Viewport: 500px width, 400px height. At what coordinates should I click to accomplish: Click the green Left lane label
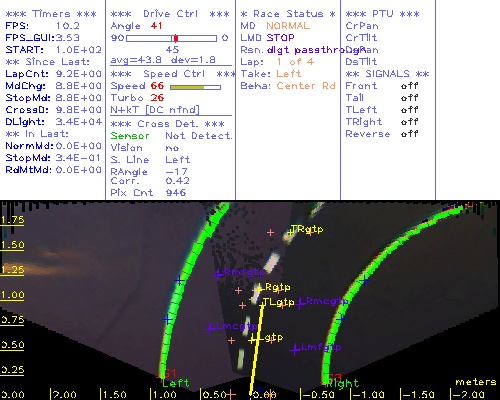pos(176,383)
